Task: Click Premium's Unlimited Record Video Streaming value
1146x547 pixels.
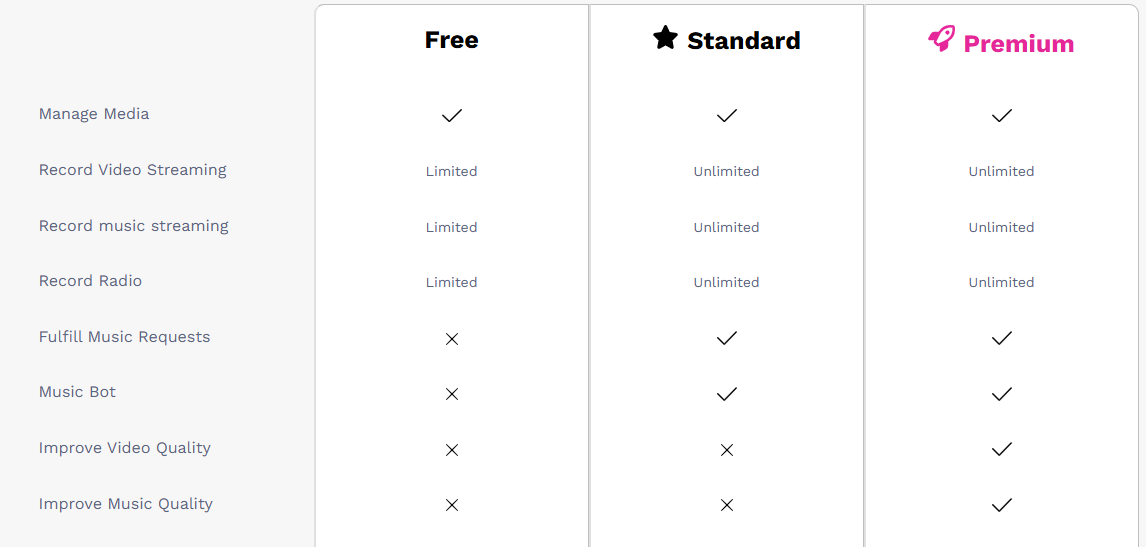Action: pos(1001,171)
